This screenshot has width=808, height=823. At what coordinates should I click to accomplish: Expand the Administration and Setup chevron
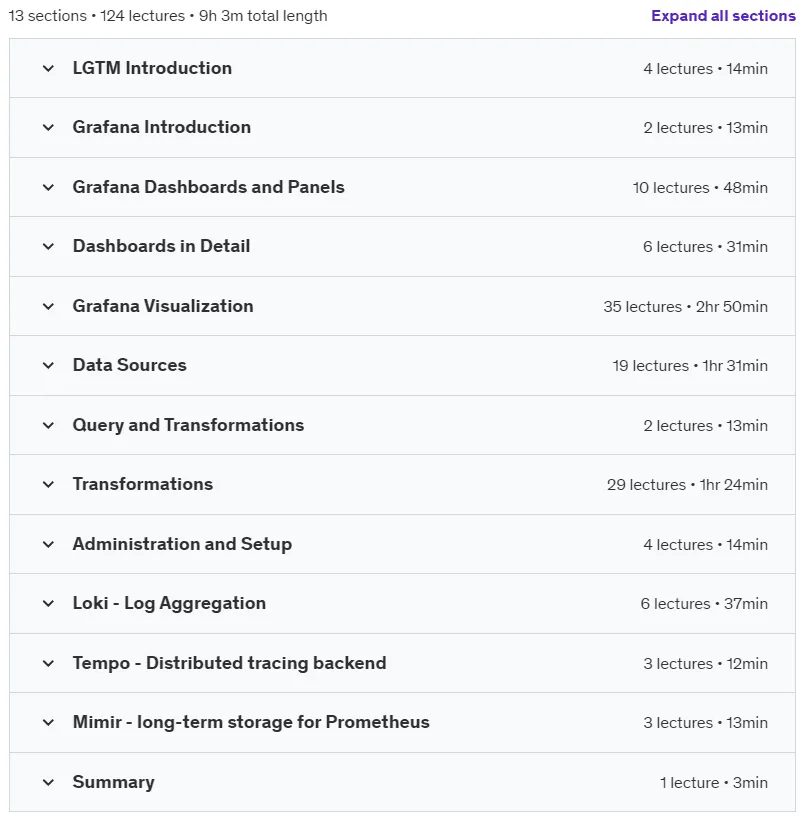[48, 544]
